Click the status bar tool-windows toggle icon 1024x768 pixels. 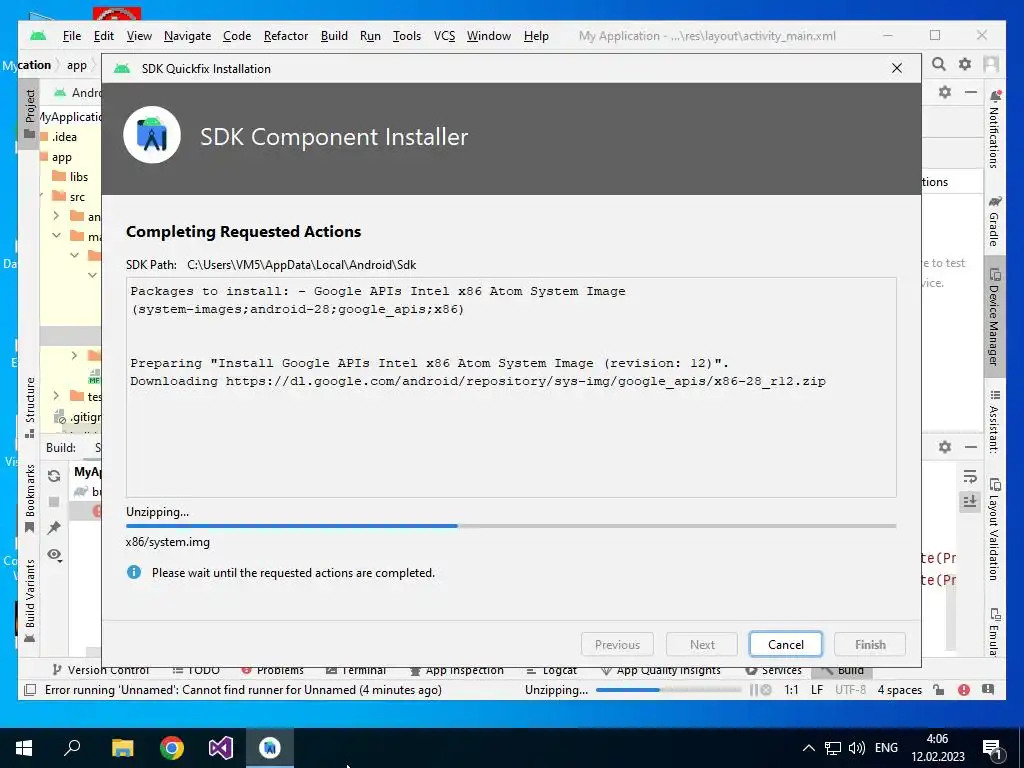click(x=30, y=690)
